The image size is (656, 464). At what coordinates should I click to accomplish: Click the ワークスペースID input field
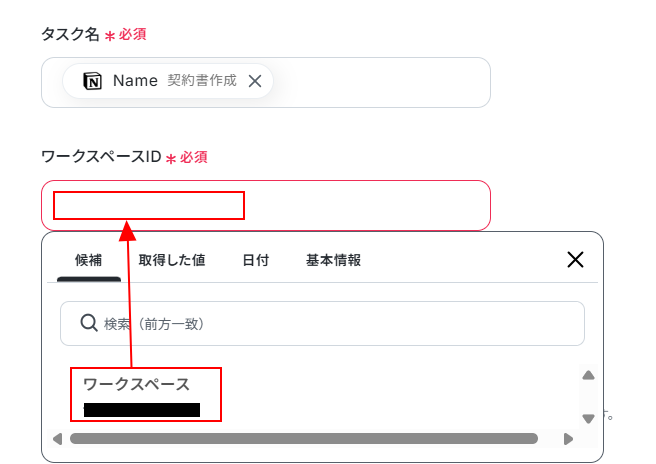[266, 205]
